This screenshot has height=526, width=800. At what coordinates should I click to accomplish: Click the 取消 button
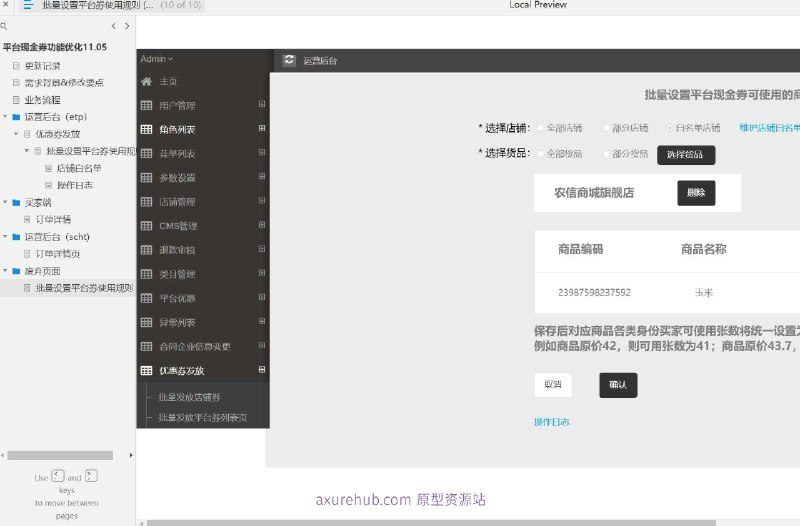coord(553,385)
